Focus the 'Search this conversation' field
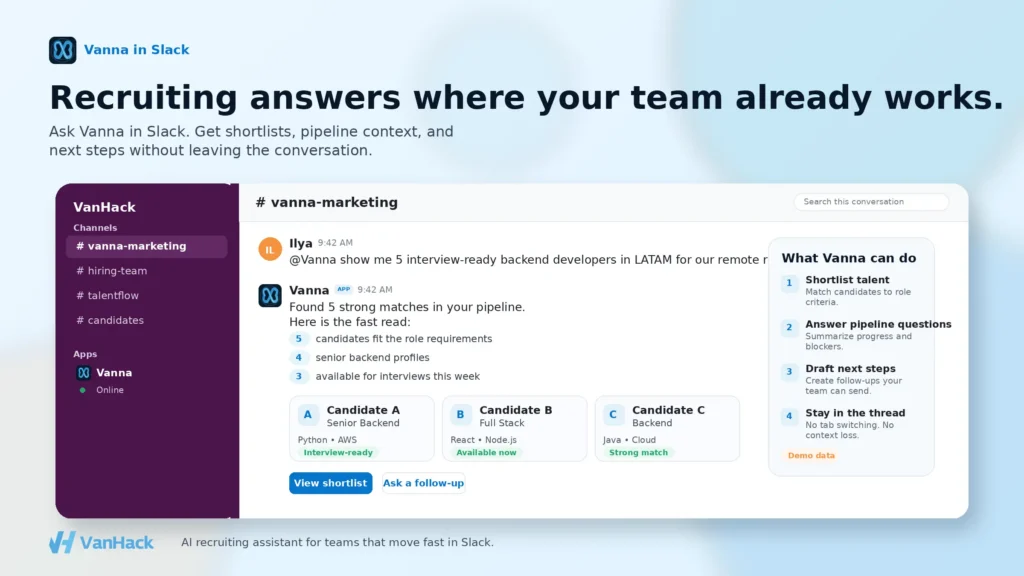 (871, 202)
